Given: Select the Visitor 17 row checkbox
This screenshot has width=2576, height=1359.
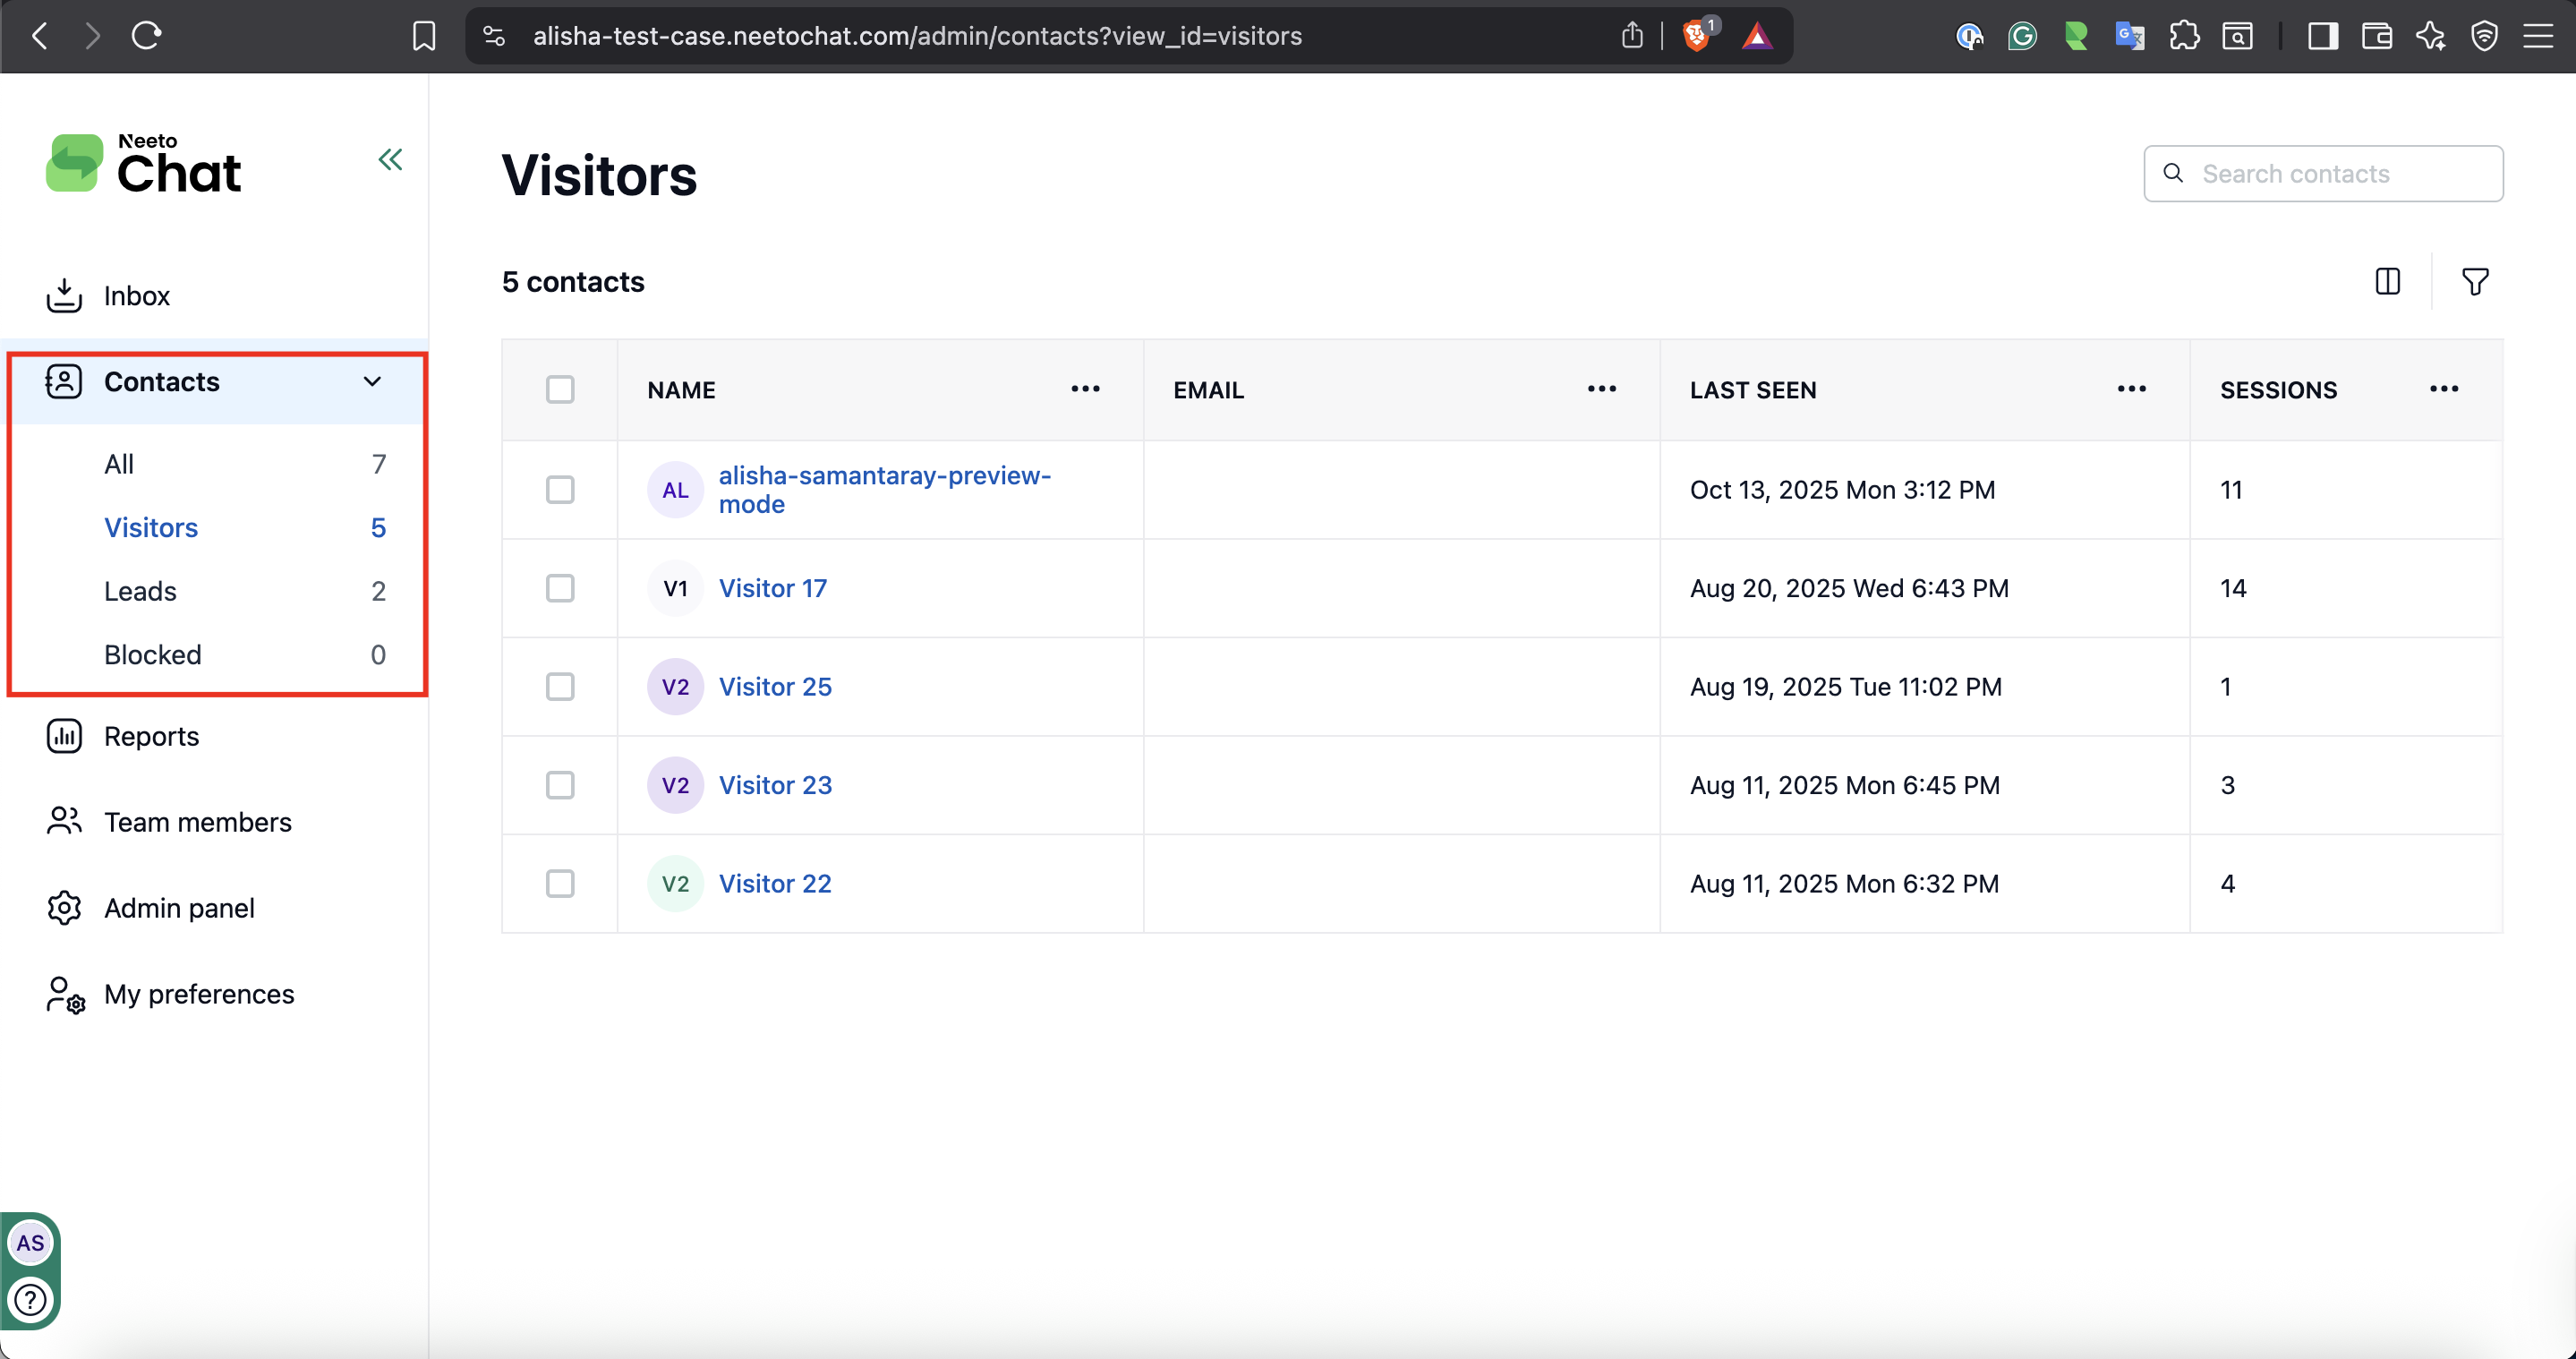Looking at the screenshot, I should point(560,588).
